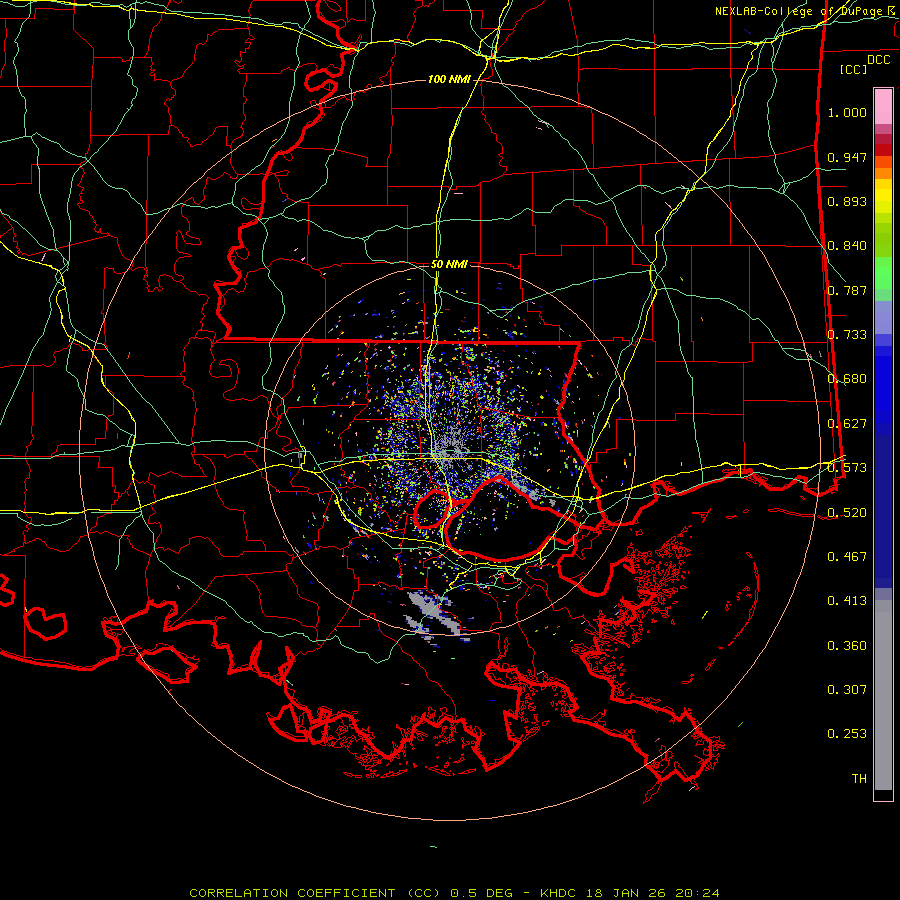900x900 pixels.
Task: Pick the bright green band near 0.787
Action: 883,272
